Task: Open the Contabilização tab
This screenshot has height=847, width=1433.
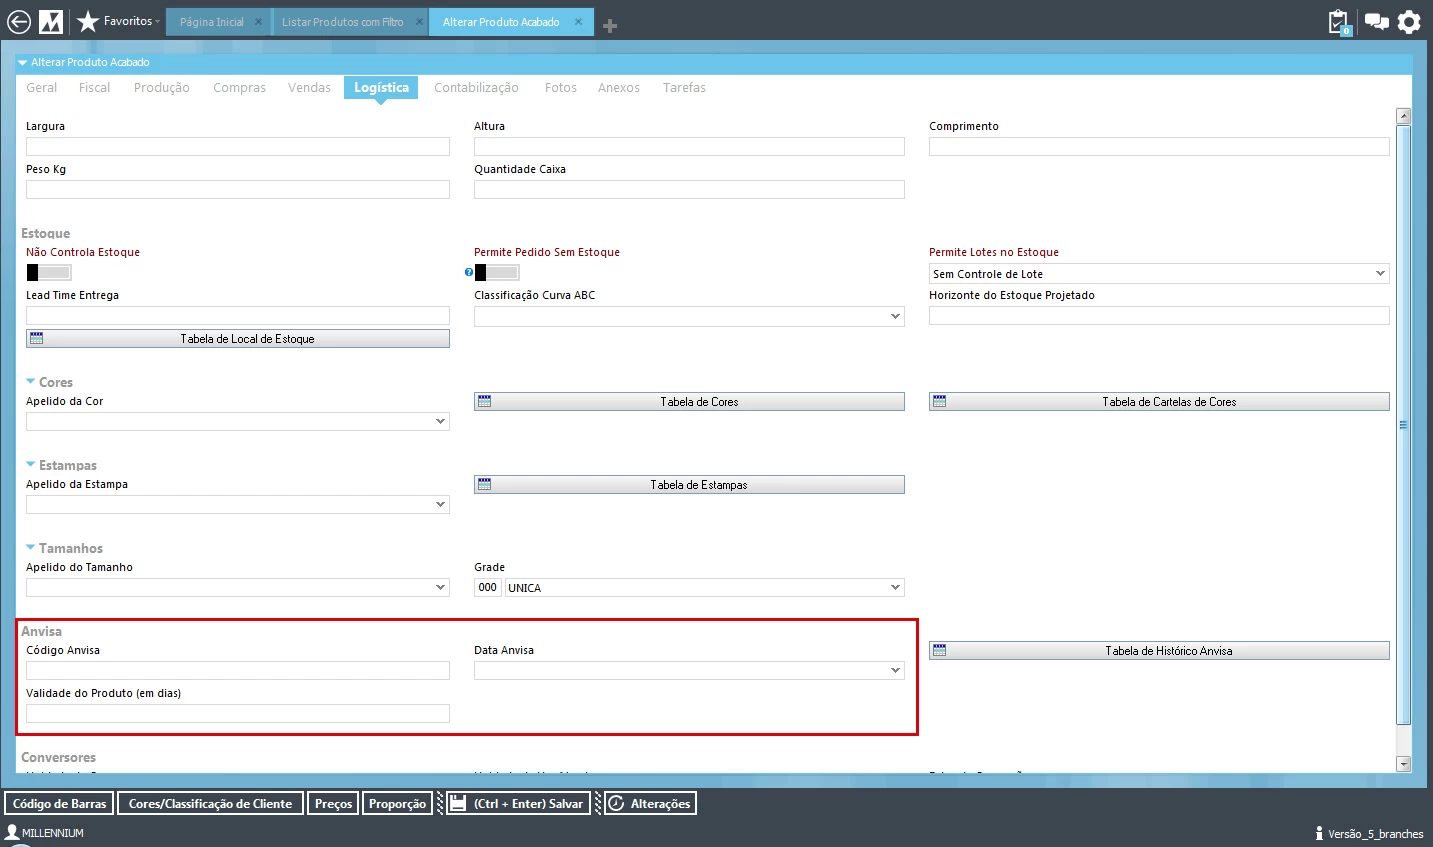Action: (476, 88)
